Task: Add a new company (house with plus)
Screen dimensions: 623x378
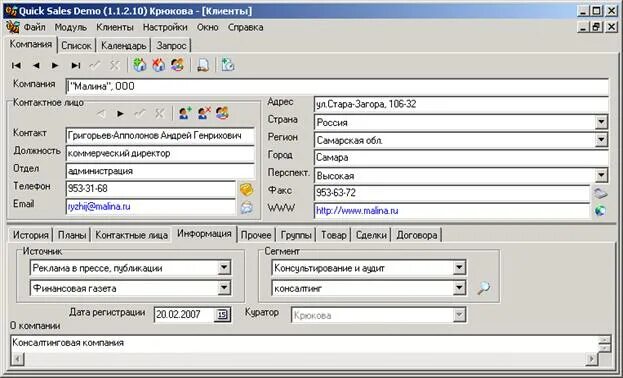Action: pyautogui.click(x=139, y=65)
